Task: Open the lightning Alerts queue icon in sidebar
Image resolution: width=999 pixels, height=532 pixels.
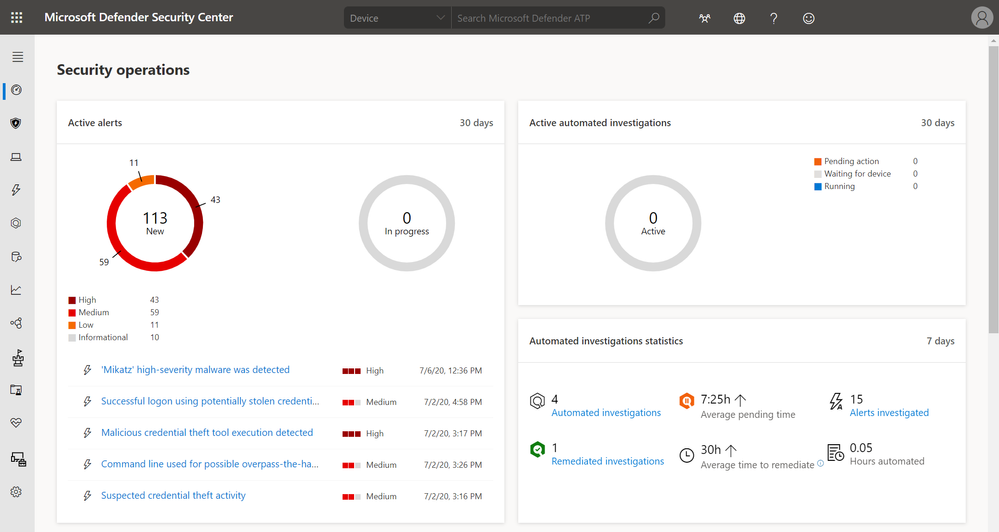Action: coord(17,190)
